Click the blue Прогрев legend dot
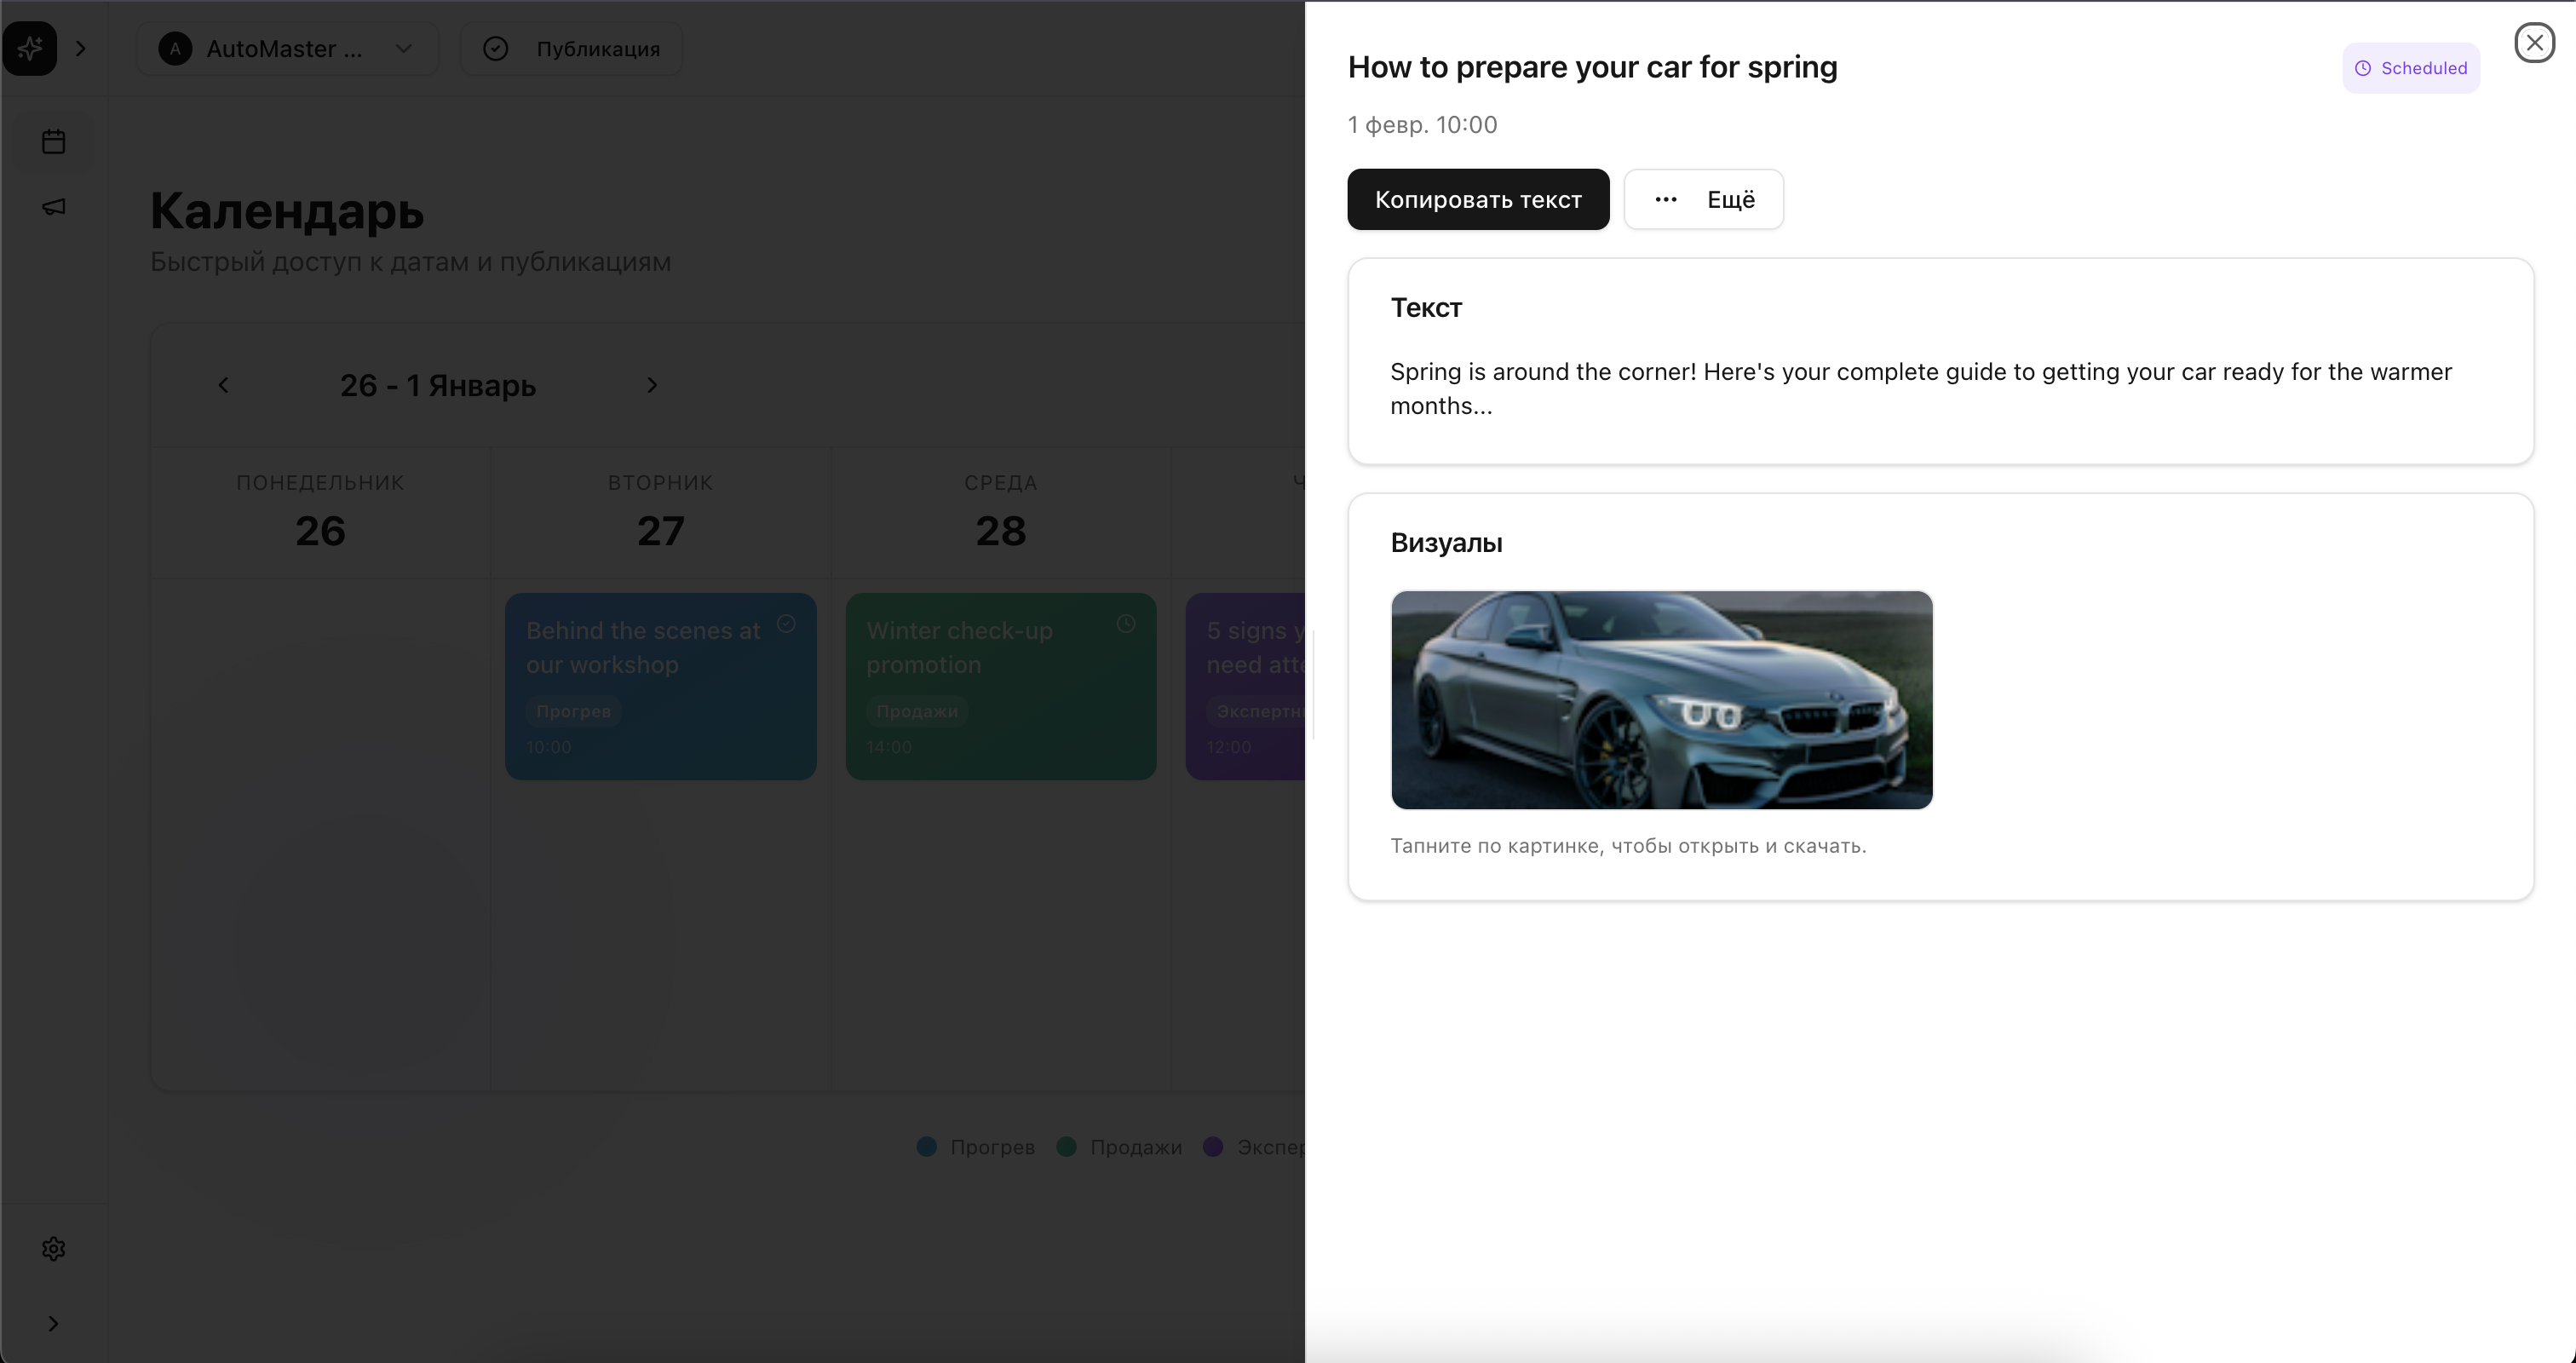Viewport: 2576px width, 1363px height. pyautogui.click(x=927, y=1147)
